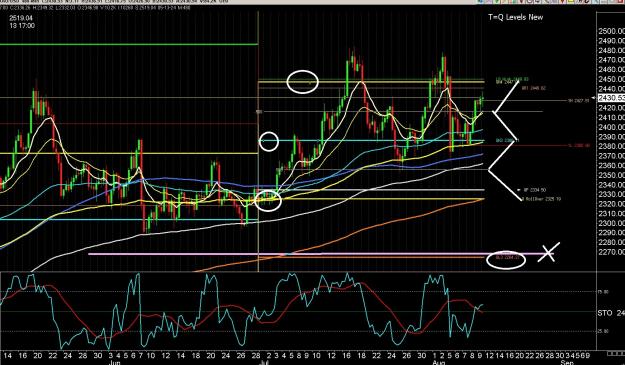Click the 2320.00 price axis label
The width and height of the screenshot is (625, 365).
(611, 204)
